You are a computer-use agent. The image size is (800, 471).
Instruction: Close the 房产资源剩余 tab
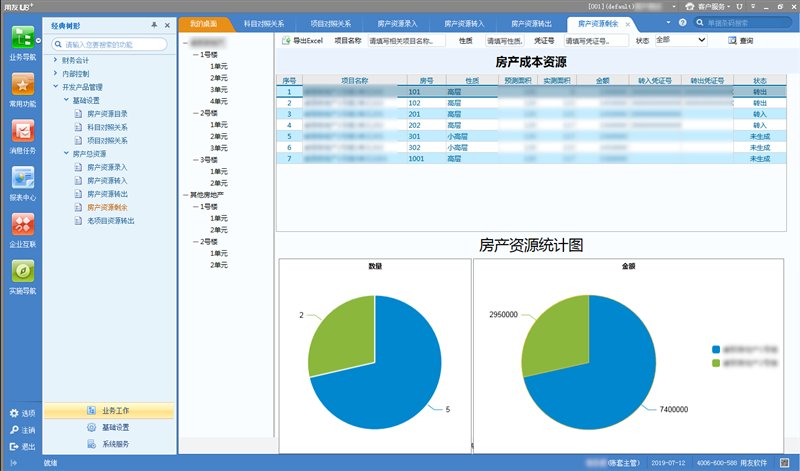[x=628, y=24]
